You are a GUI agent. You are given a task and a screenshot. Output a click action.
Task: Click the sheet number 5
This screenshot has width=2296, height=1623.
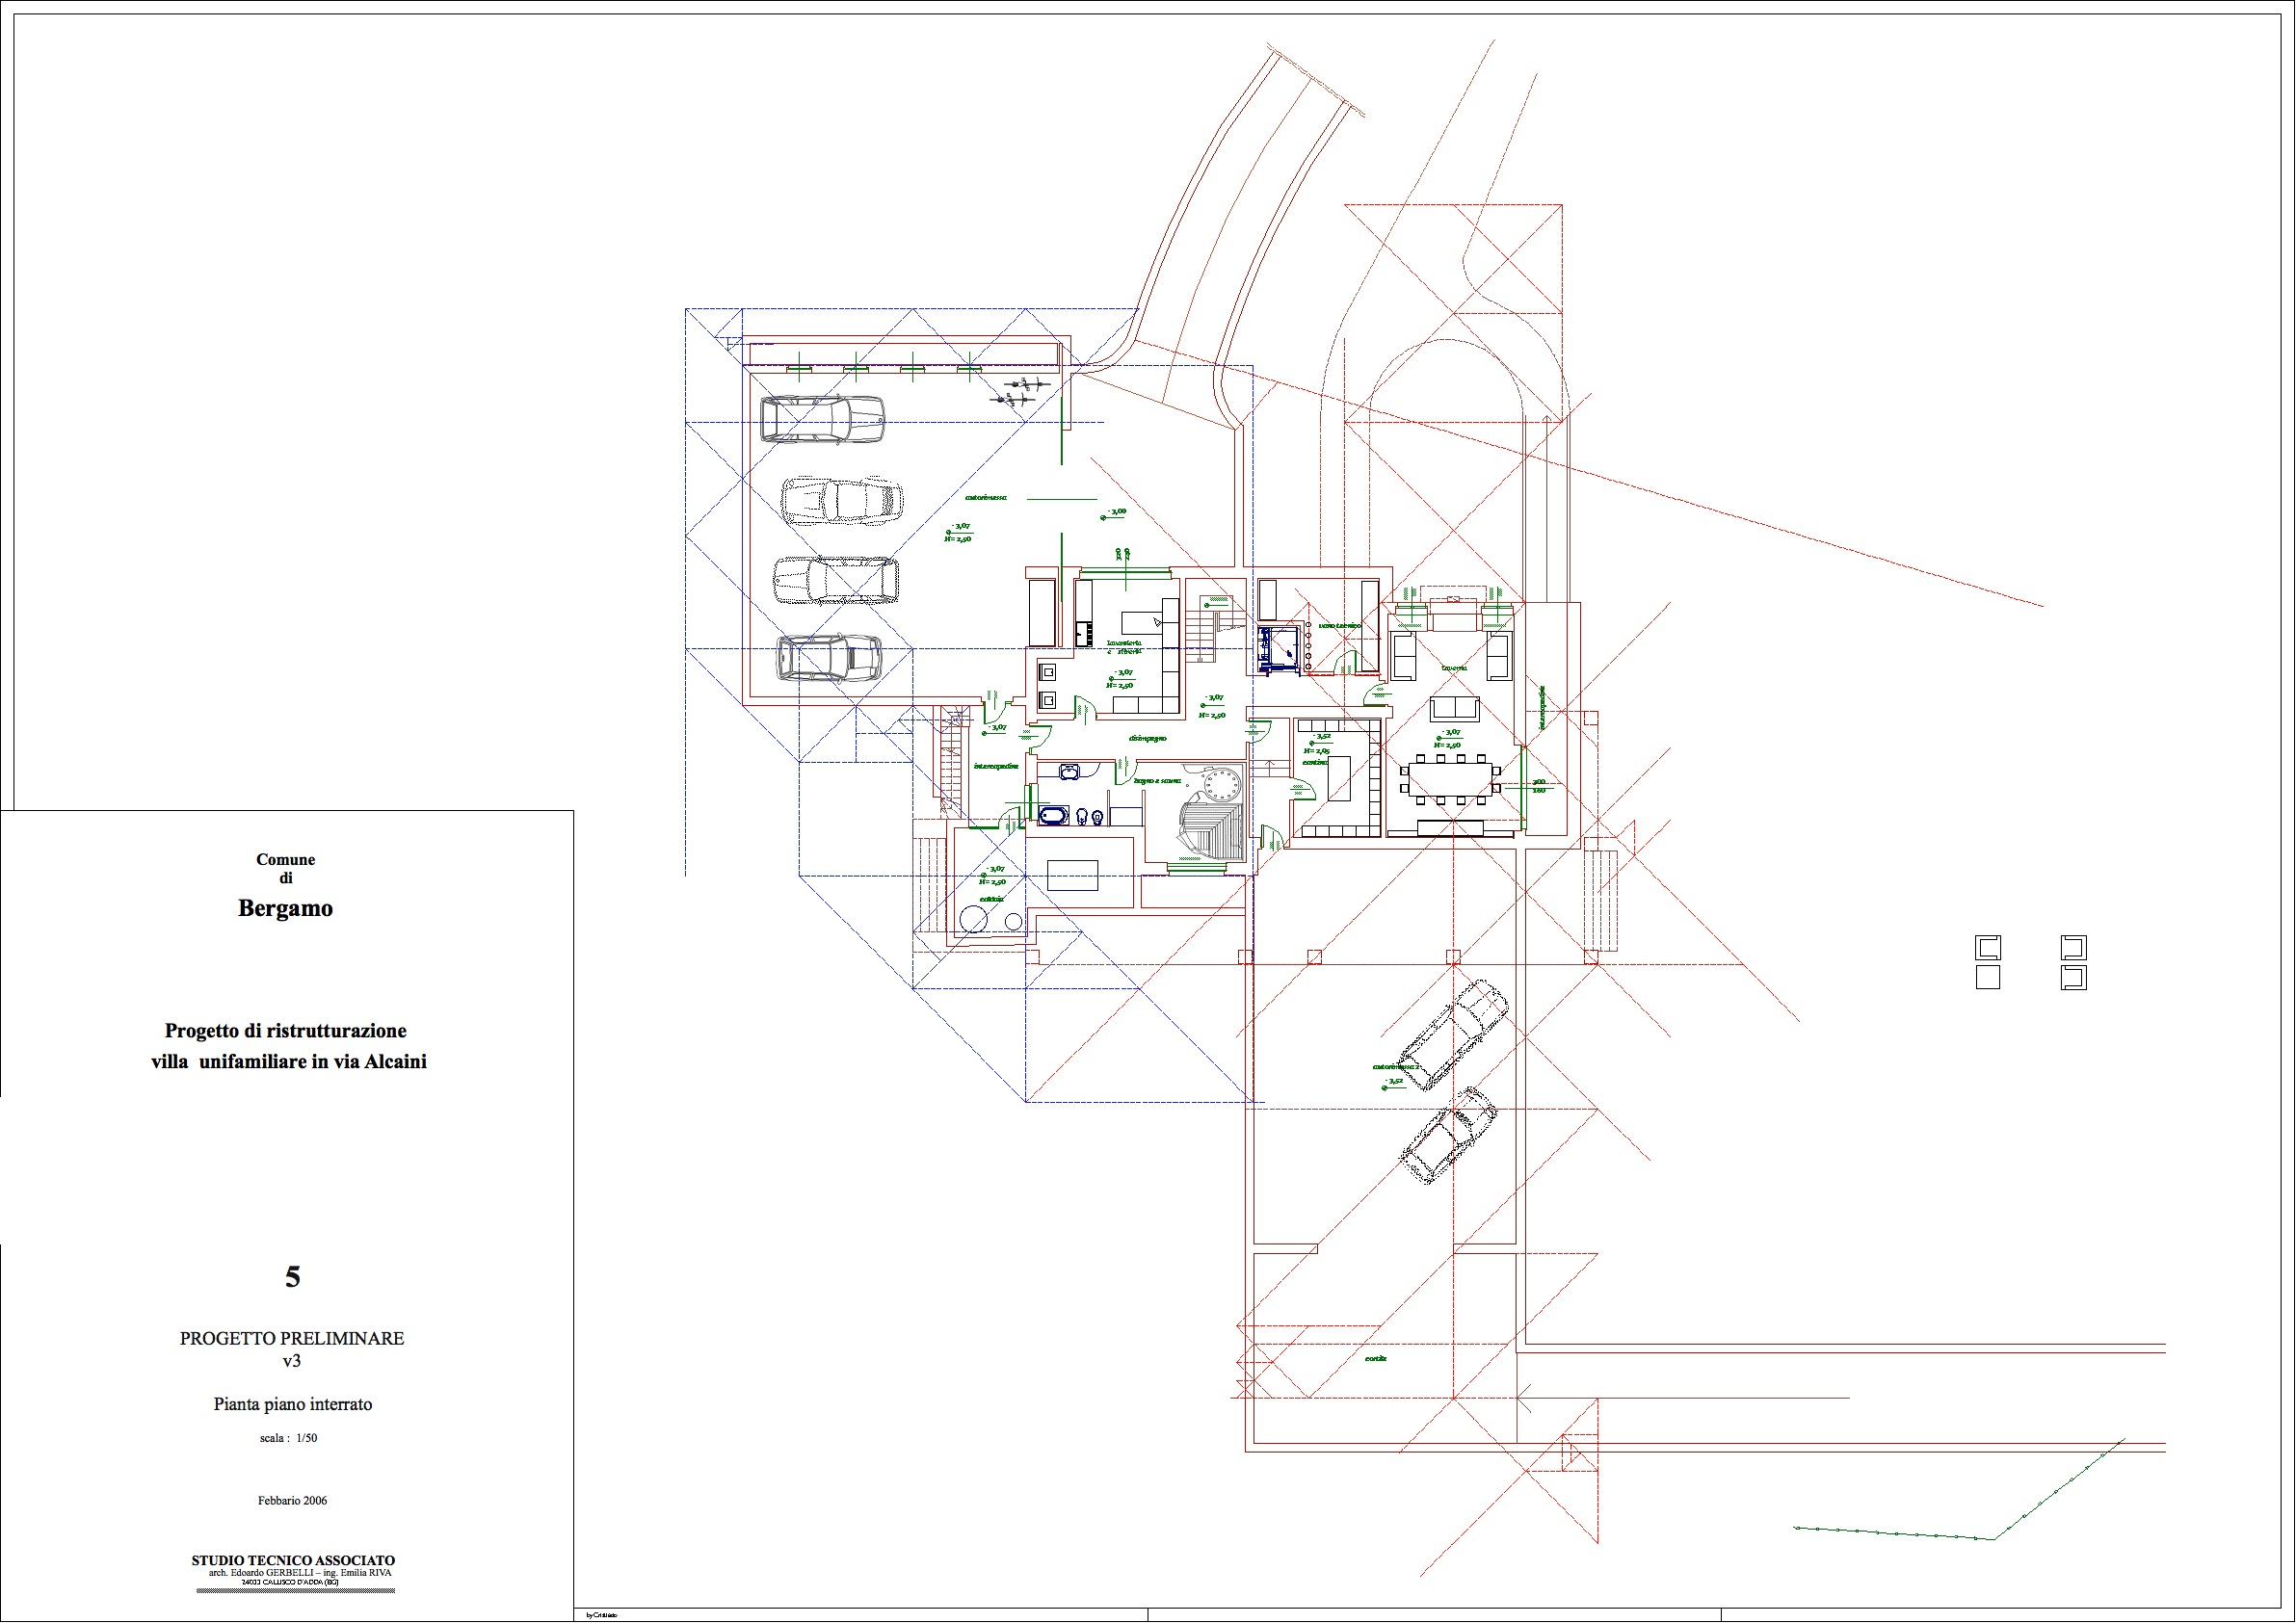click(x=292, y=1277)
